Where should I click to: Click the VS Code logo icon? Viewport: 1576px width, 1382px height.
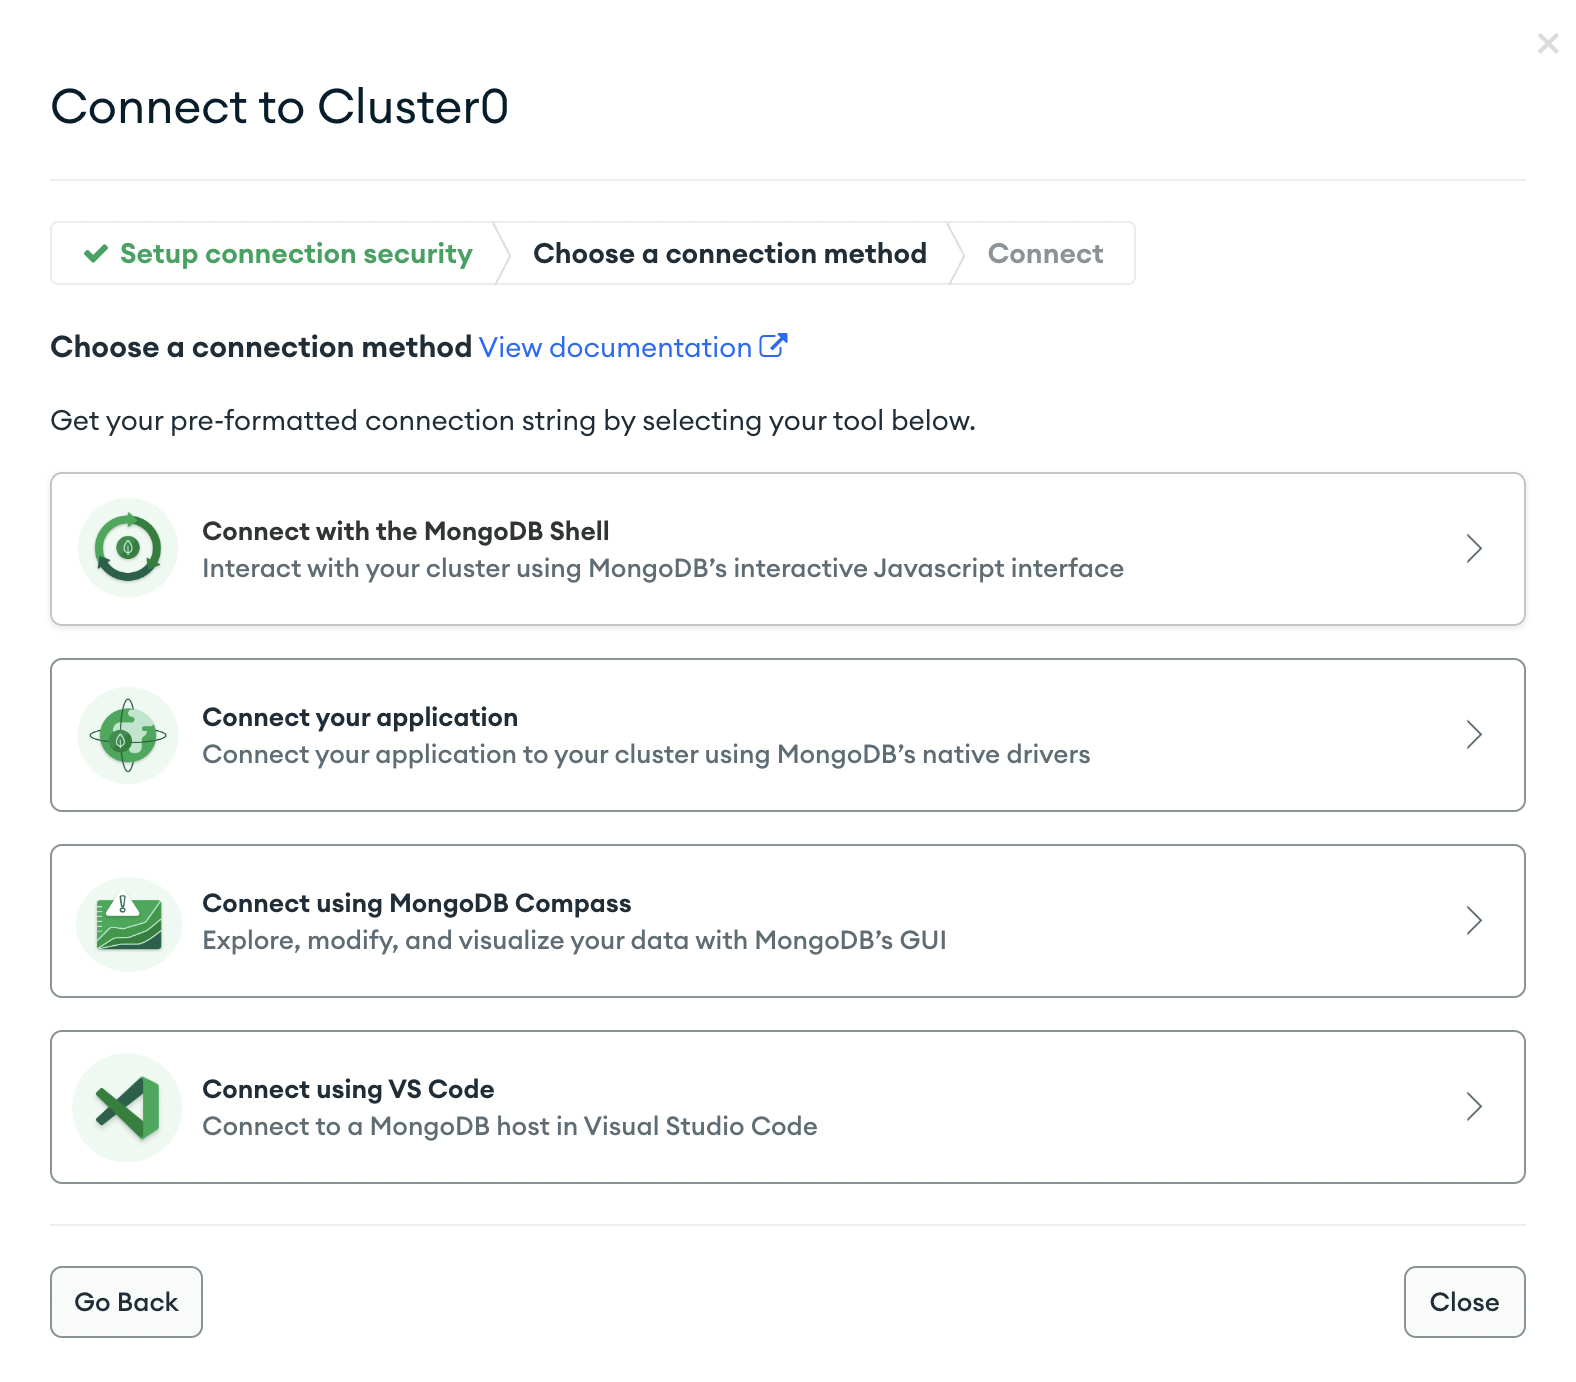(128, 1107)
